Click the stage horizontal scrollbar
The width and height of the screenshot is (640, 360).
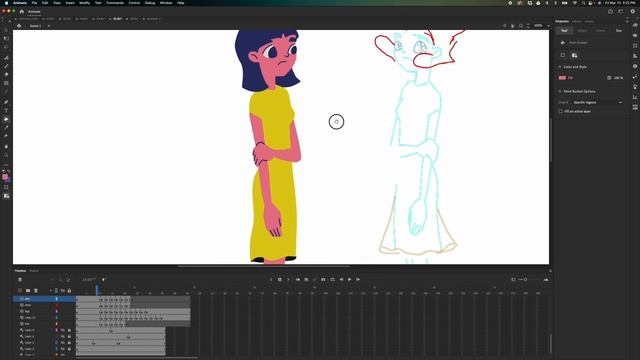click(x=264, y=266)
